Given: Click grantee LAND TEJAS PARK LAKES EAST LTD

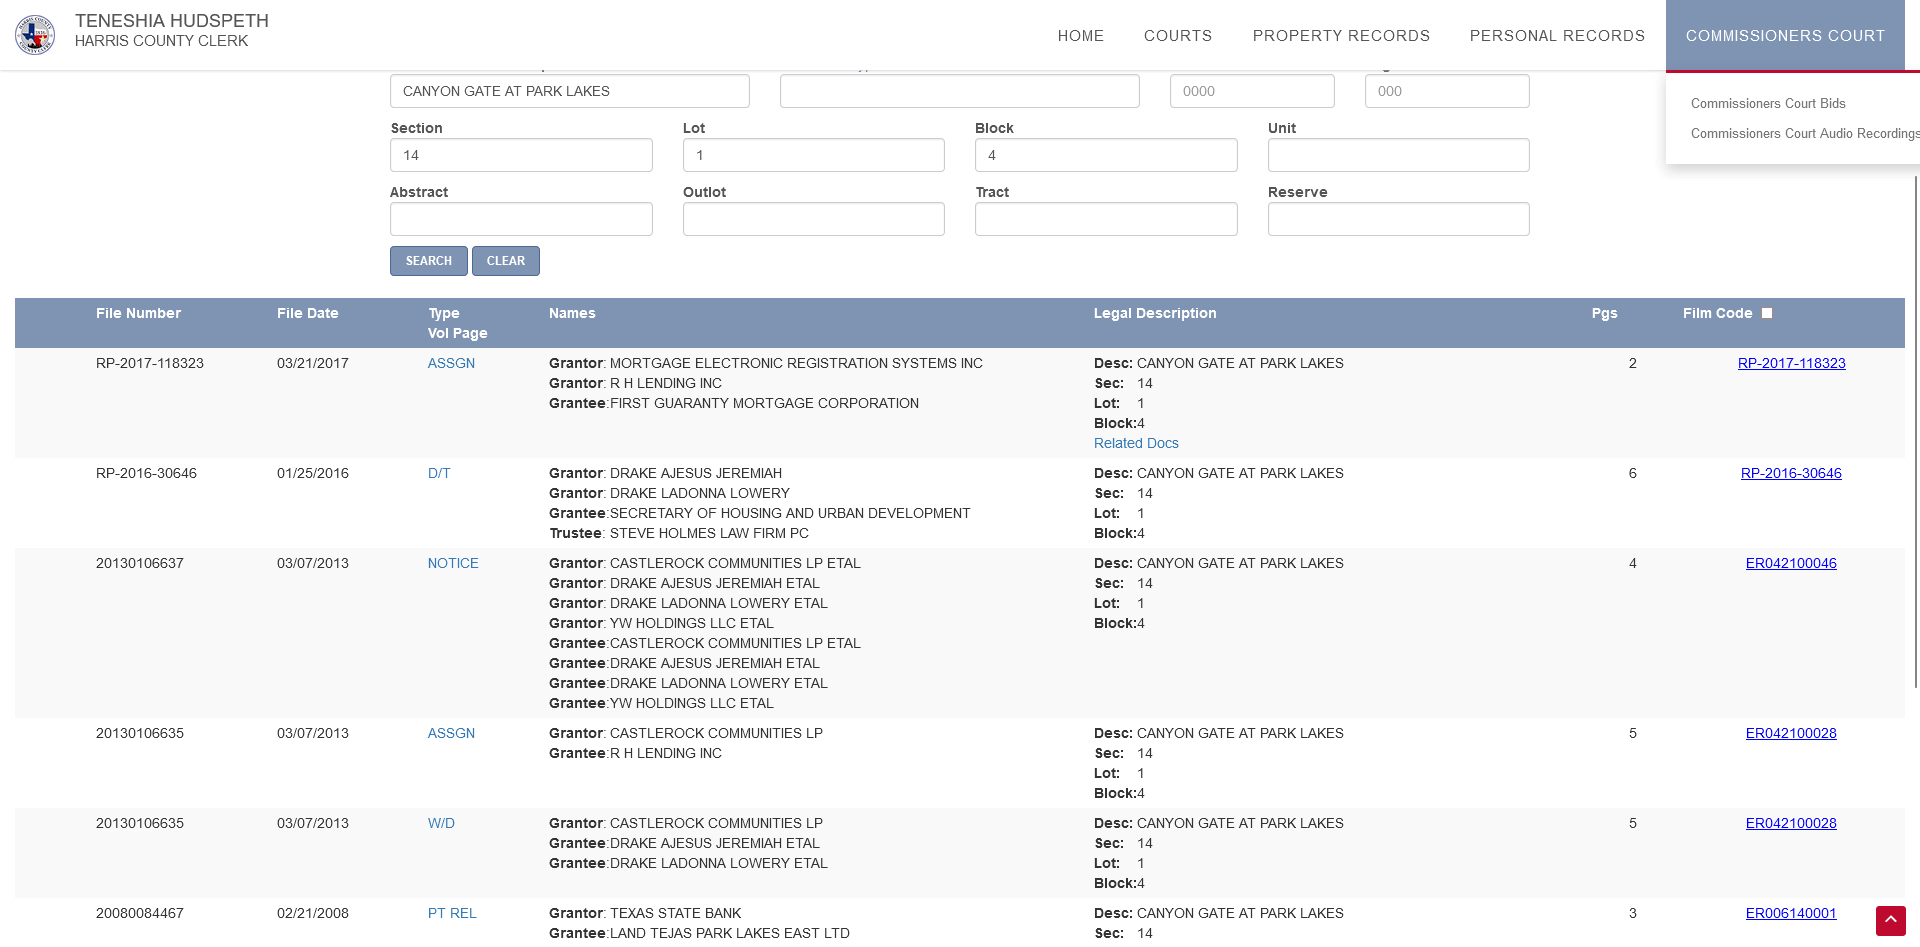Looking at the screenshot, I should (730, 933).
